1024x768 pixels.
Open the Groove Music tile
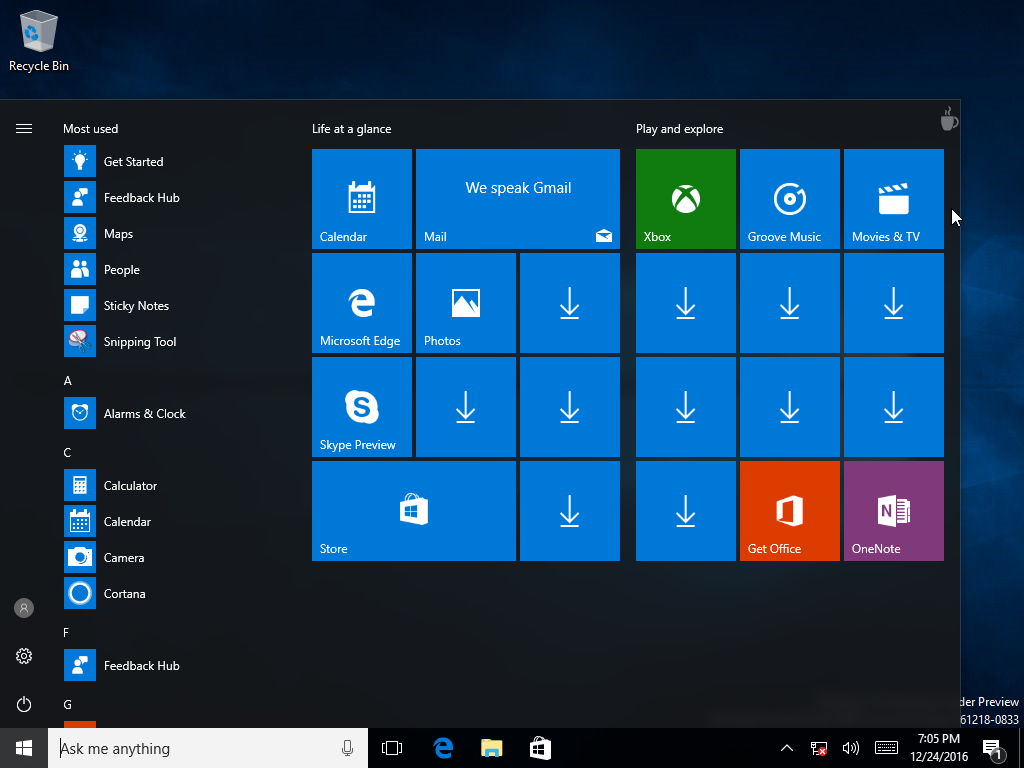pos(790,199)
